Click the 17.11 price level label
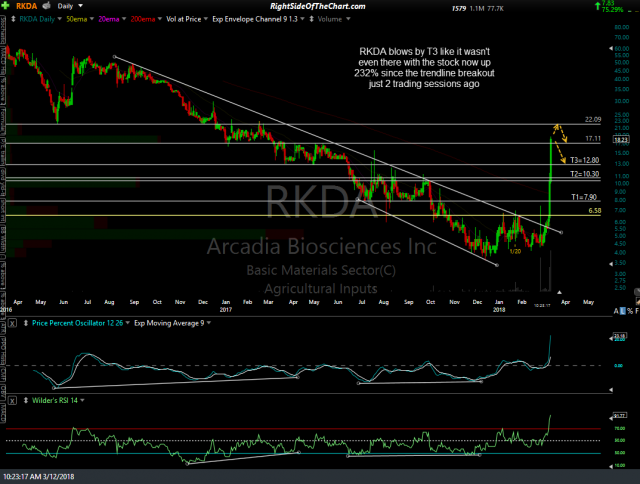640x484 pixels. [x=593, y=139]
